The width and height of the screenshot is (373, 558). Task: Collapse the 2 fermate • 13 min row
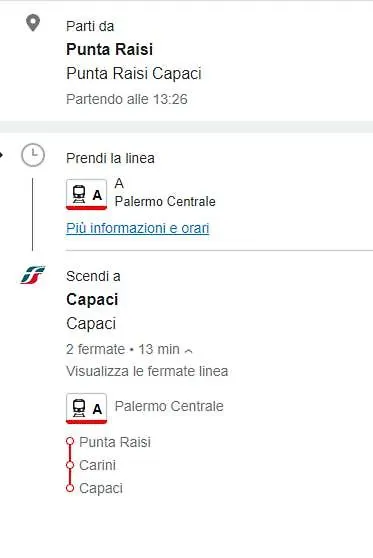tap(129, 349)
